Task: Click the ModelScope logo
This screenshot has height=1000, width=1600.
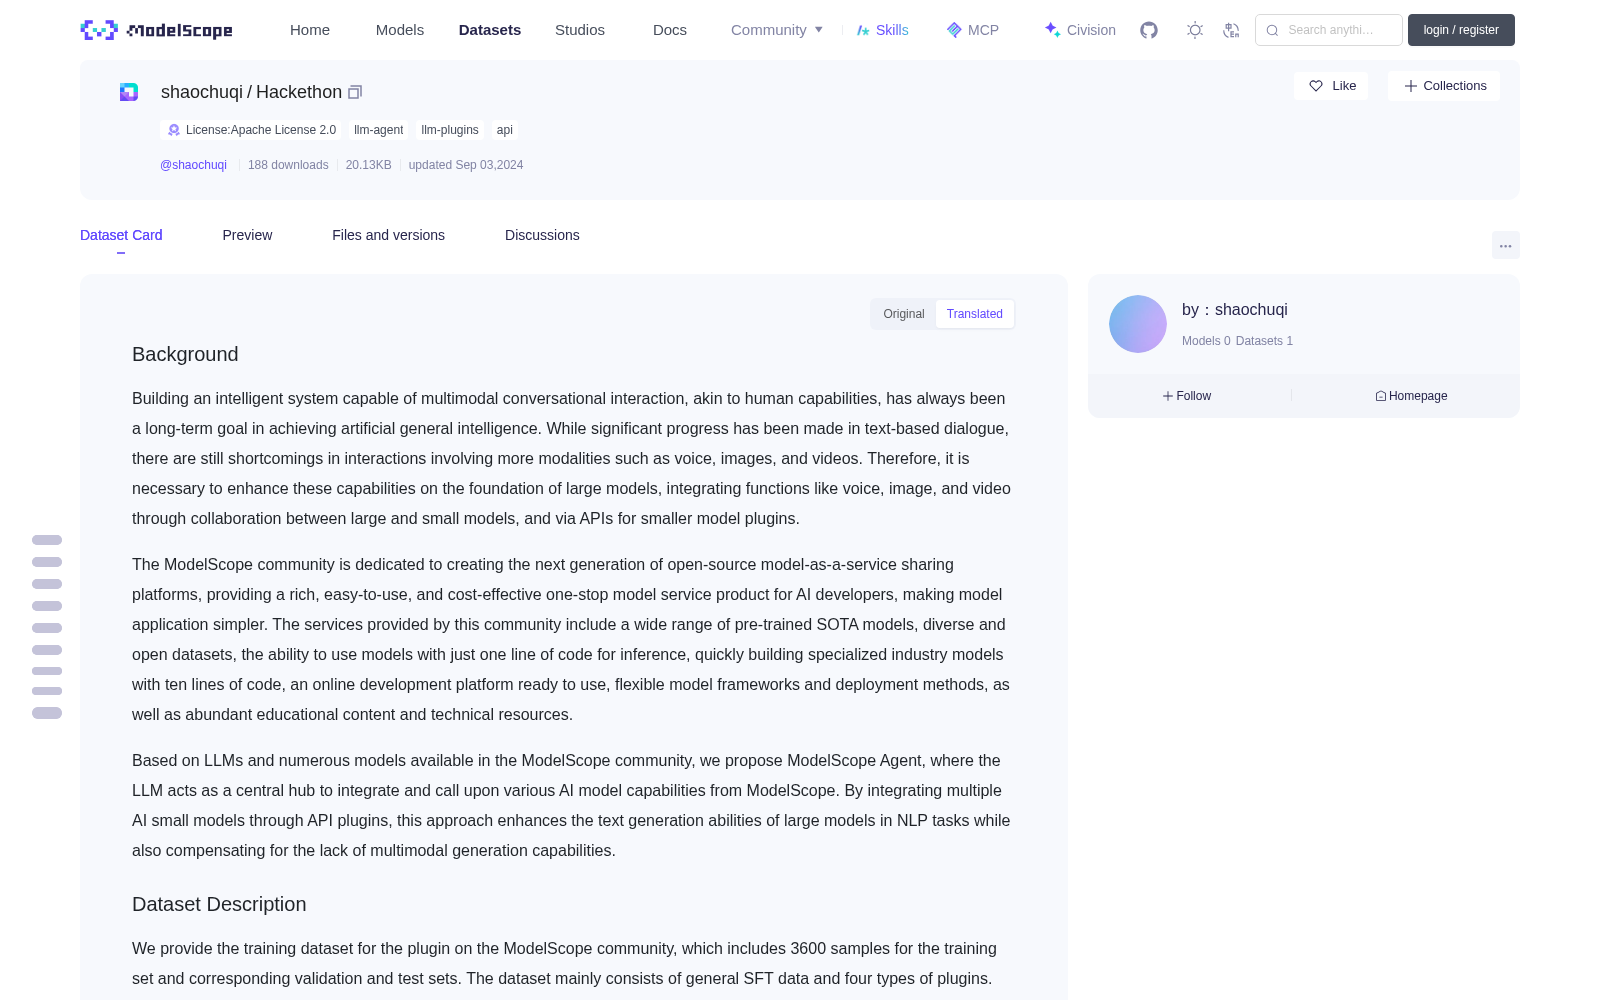Action: [x=156, y=30]
